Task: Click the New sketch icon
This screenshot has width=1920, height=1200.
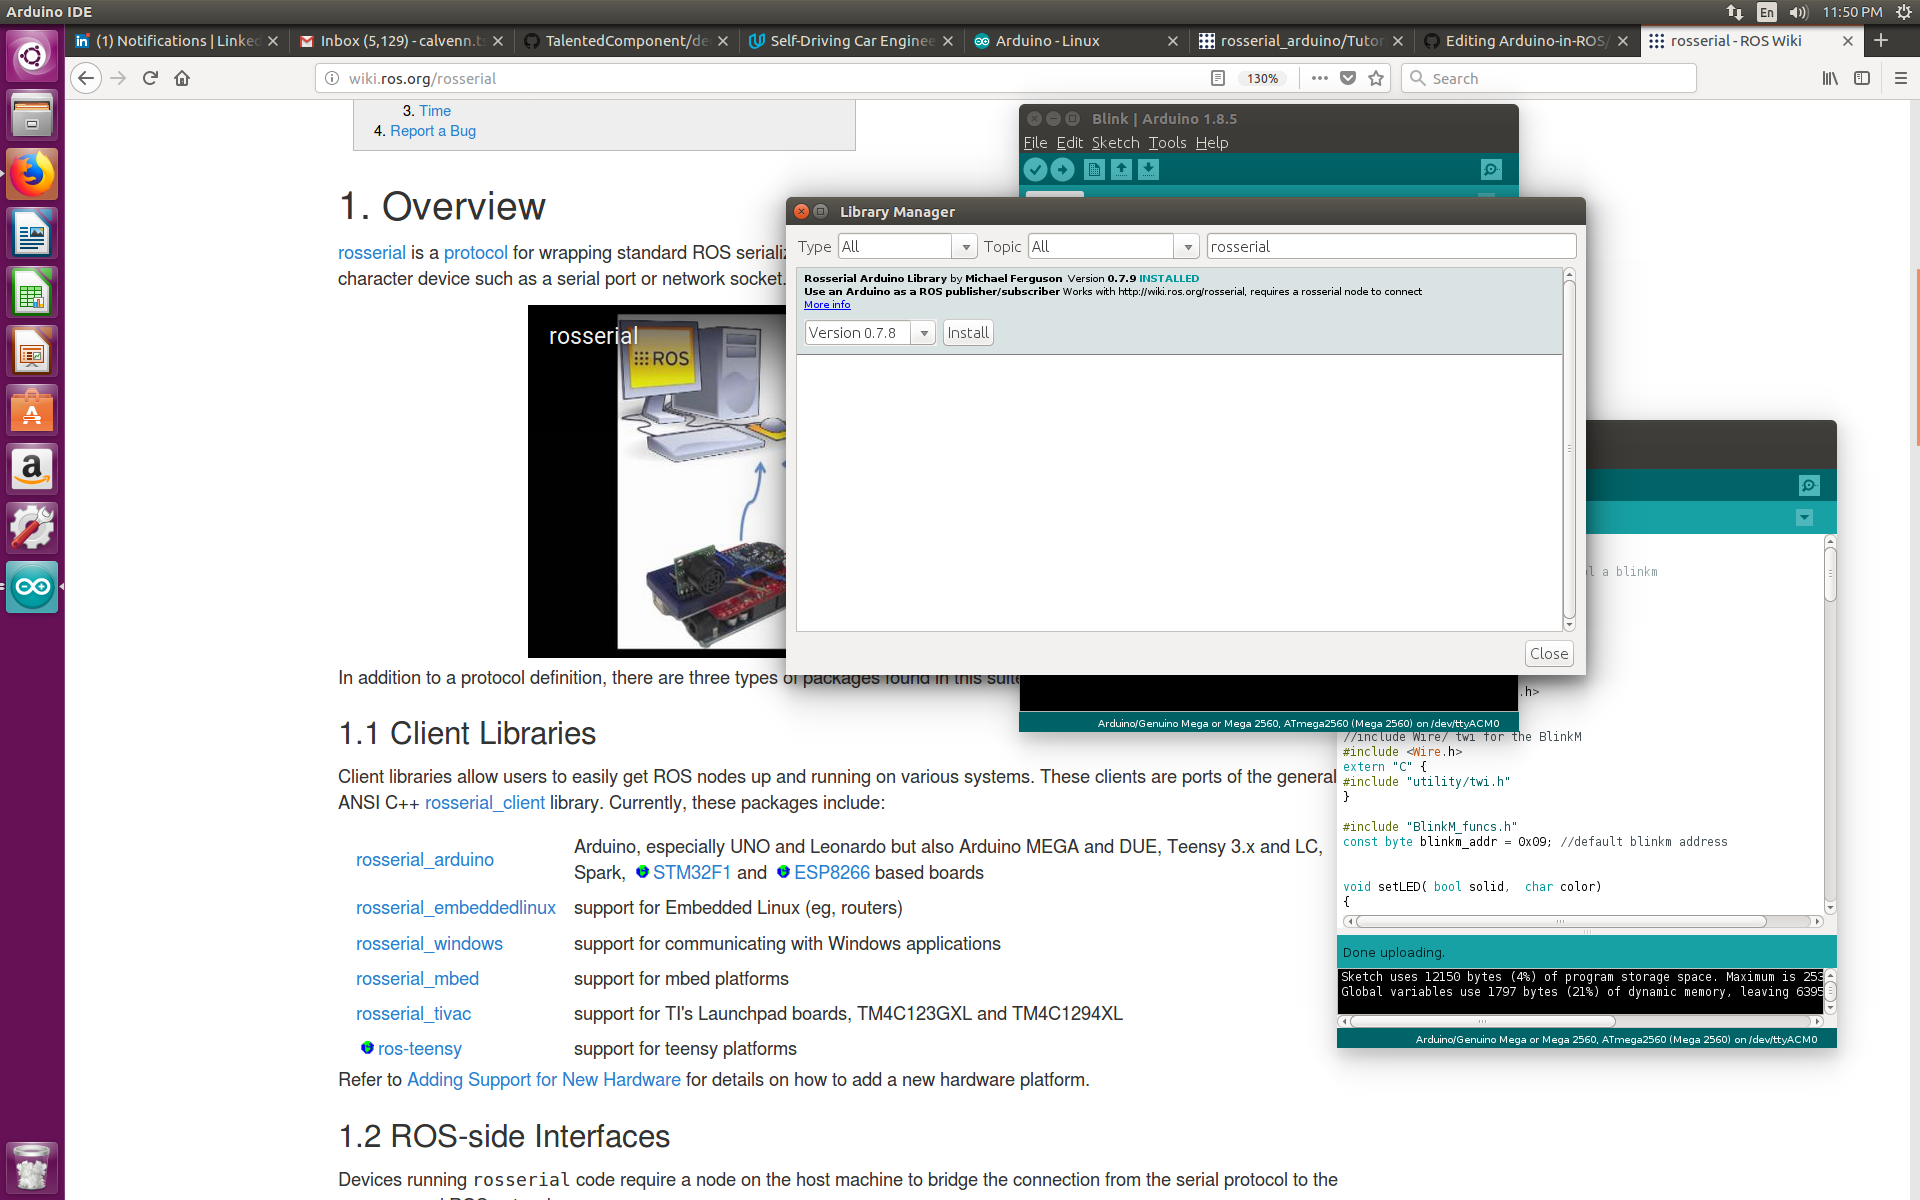Action: pyautogui.click(x=1094, y=170)
